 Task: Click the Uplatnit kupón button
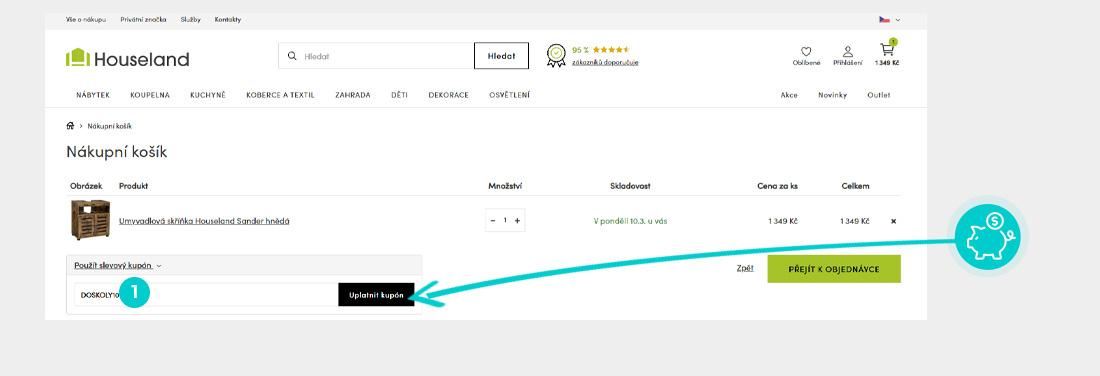click(x=376, y=295)
